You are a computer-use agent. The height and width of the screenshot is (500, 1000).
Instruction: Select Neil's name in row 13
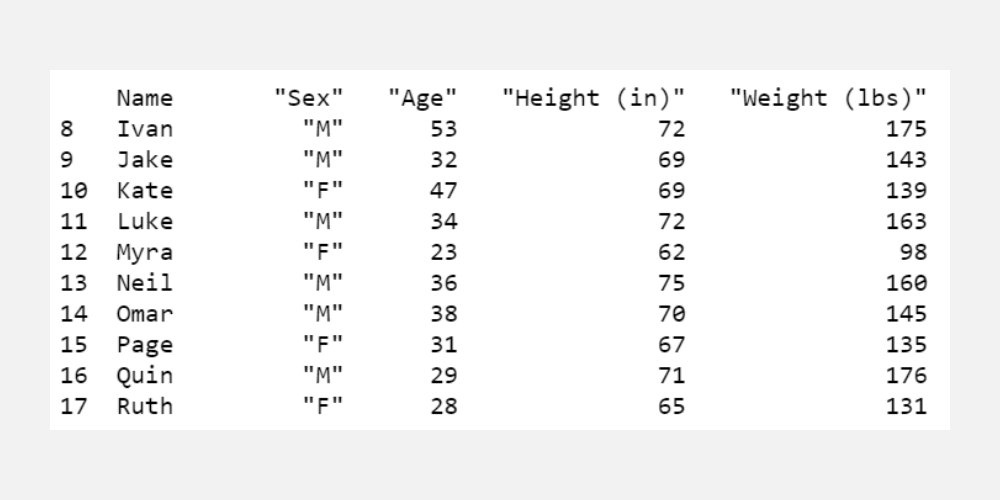pos(144,283)
